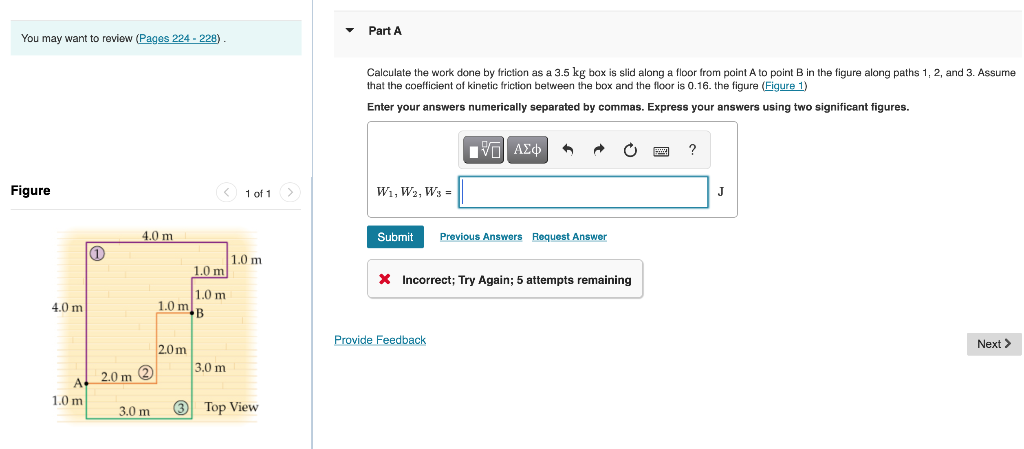Focus the W1, W2, W3 answer field

coord(583,192)
